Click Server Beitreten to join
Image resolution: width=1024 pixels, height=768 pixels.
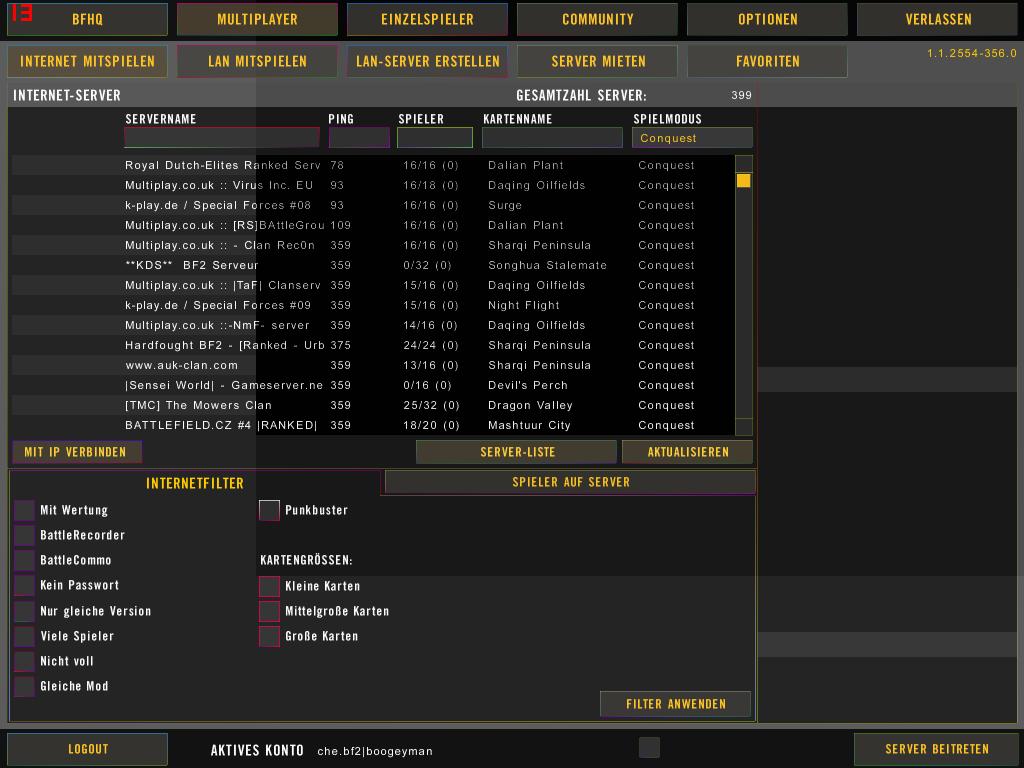pyautogui.click(x=936, y=749)
